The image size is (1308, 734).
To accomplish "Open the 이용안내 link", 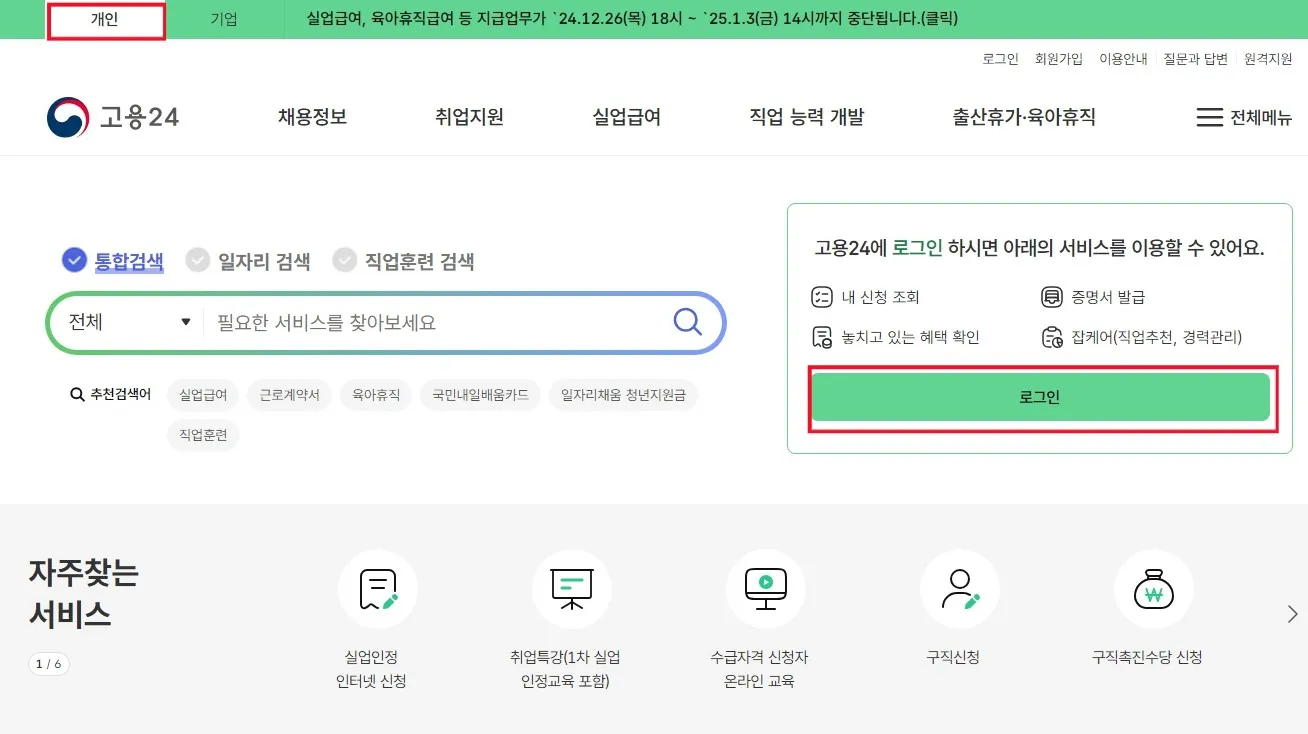I will coord(1123,59).
